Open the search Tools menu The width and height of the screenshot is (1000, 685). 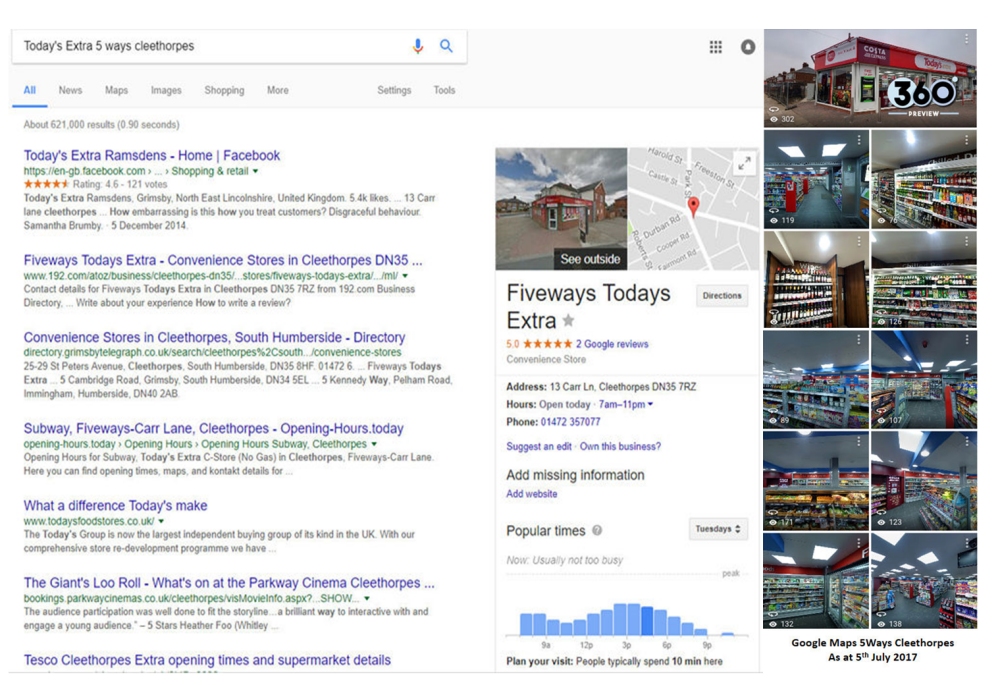(x=444, y=90)
